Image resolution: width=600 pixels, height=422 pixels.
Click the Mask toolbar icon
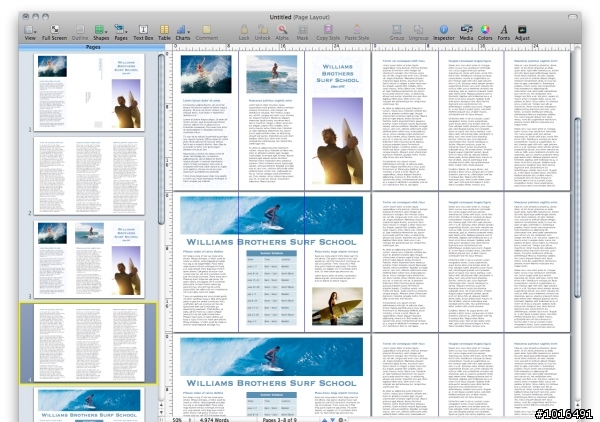tap(302, 33)
